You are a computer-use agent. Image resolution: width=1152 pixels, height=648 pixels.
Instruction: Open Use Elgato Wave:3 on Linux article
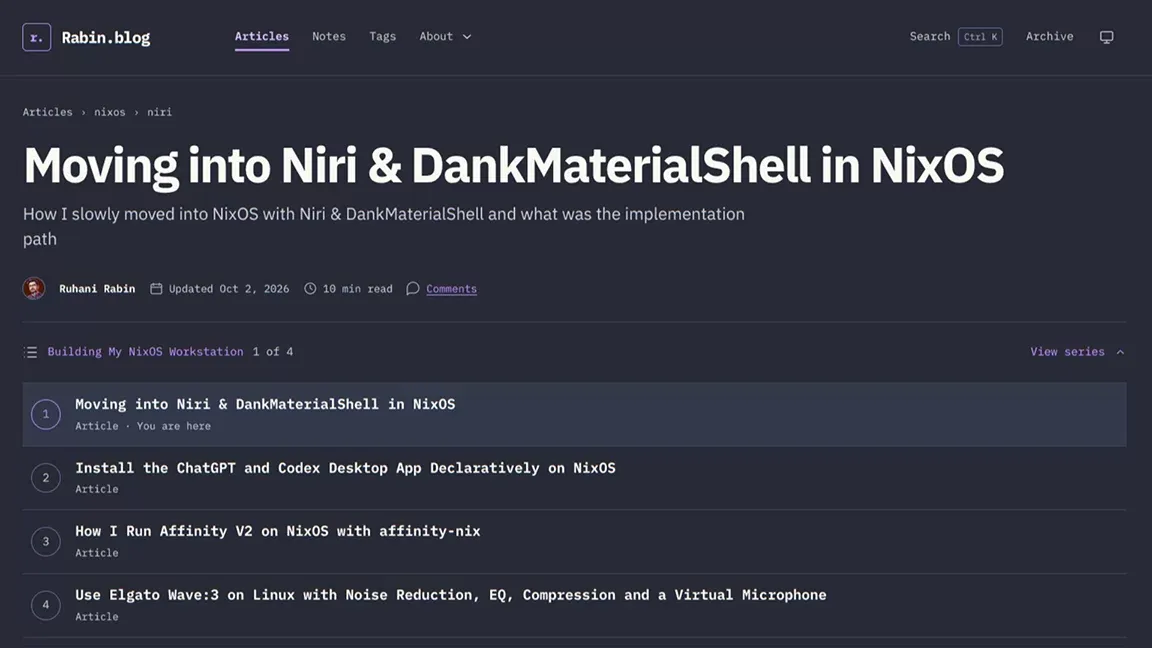450,595
